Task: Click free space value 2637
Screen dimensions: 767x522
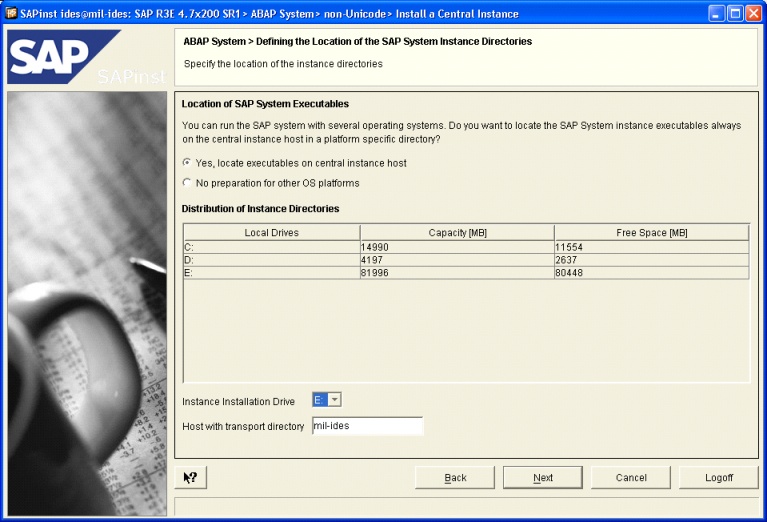Action: click(x=566, y=260)
